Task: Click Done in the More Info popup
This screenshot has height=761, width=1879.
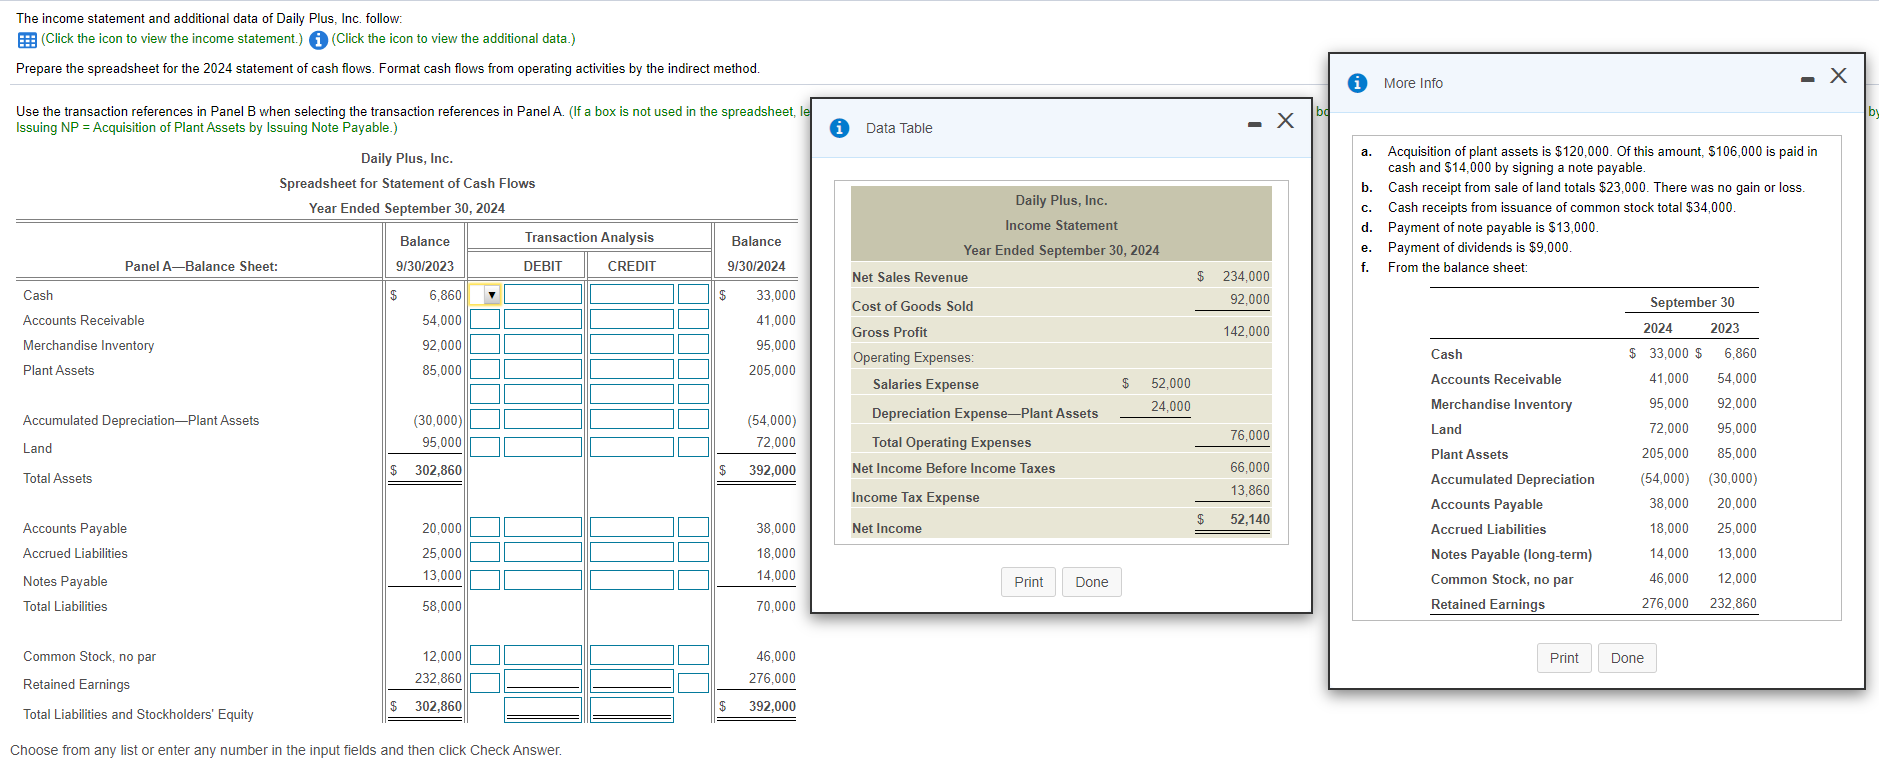Action: click(x=1627, y=658)
